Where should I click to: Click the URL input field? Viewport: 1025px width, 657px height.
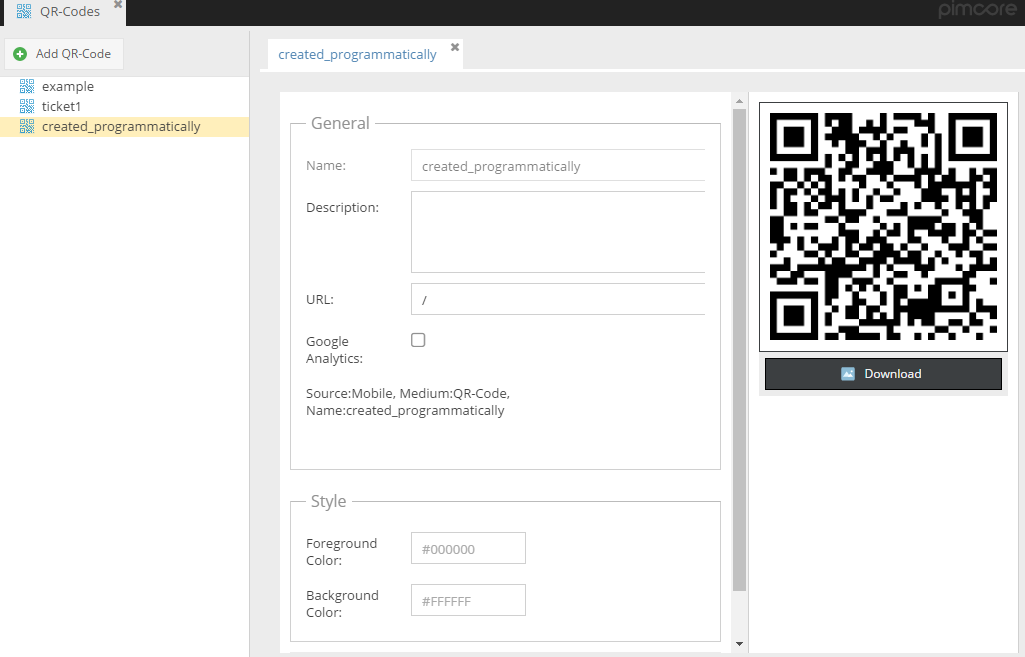click(x=558, y=299)
